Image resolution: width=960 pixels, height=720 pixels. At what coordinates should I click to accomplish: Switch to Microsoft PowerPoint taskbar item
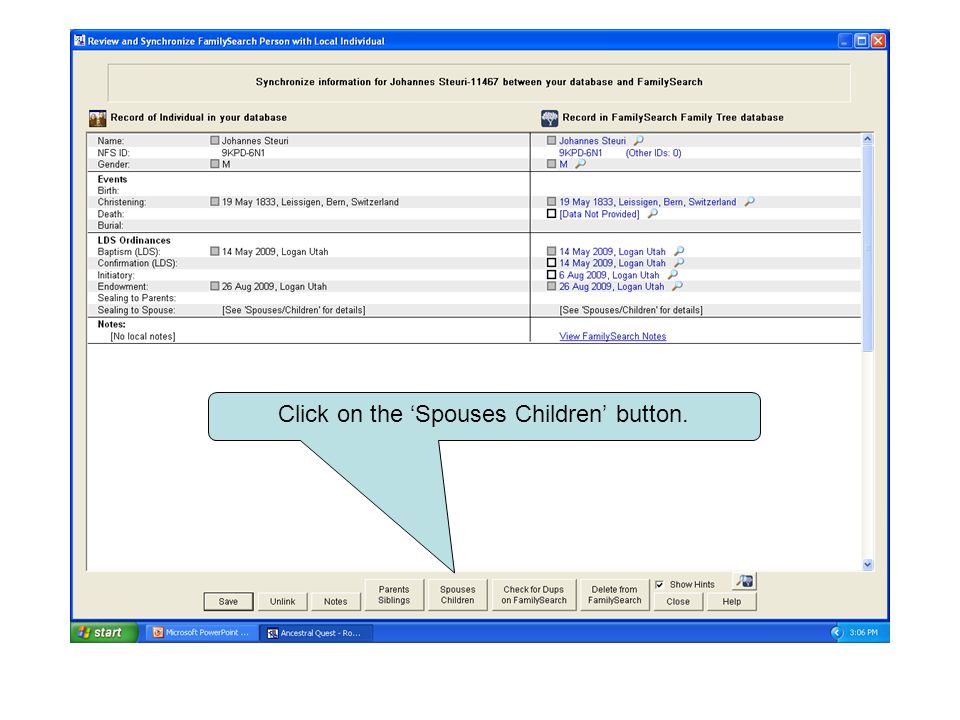point(201,632)
